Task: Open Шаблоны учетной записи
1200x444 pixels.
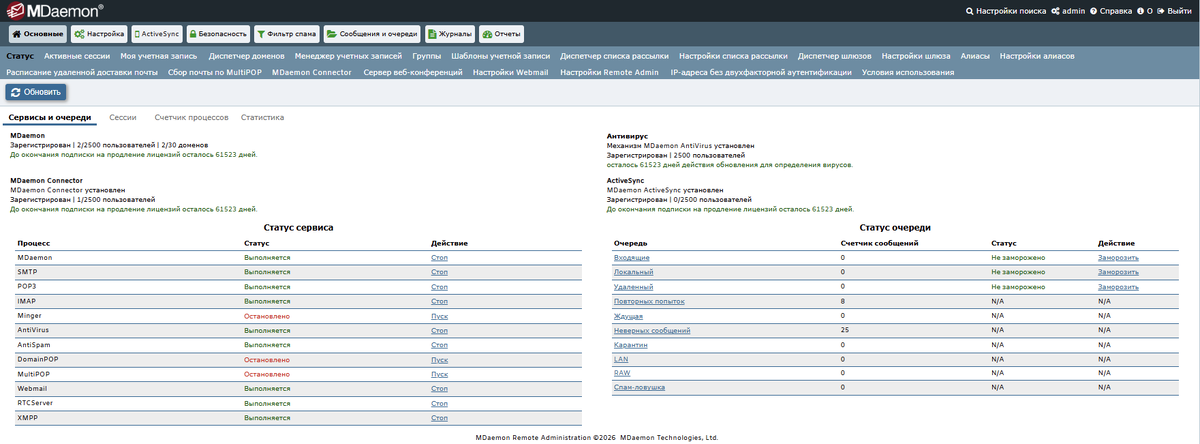Action: pyautogui.click(x=500, y=56)
